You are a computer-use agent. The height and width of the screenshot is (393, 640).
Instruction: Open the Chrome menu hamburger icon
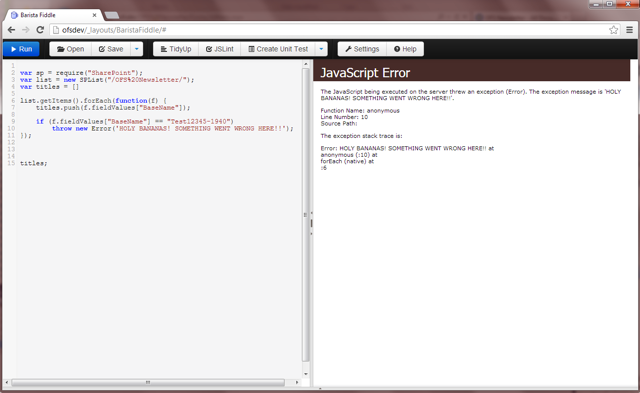630,30
